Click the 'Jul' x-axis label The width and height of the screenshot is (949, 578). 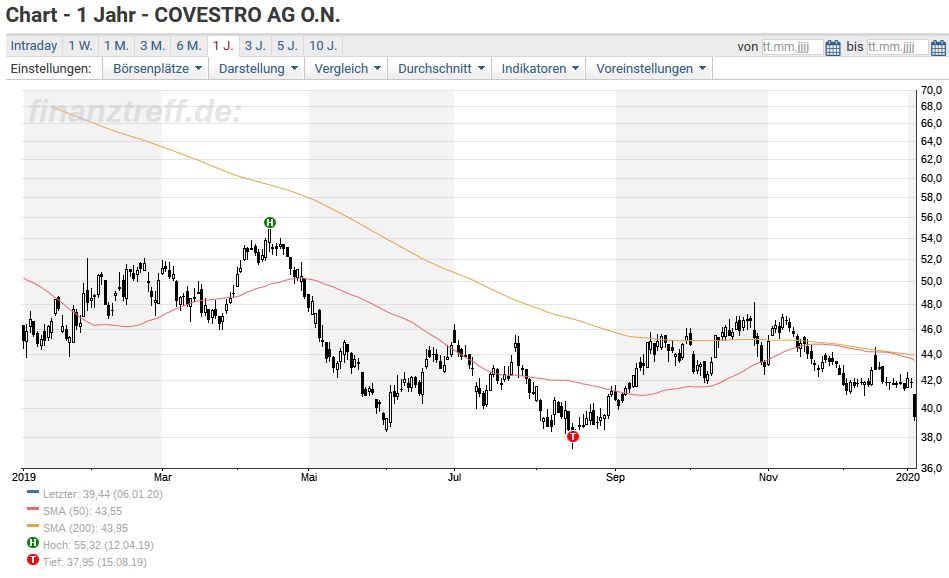click(454, 477)
